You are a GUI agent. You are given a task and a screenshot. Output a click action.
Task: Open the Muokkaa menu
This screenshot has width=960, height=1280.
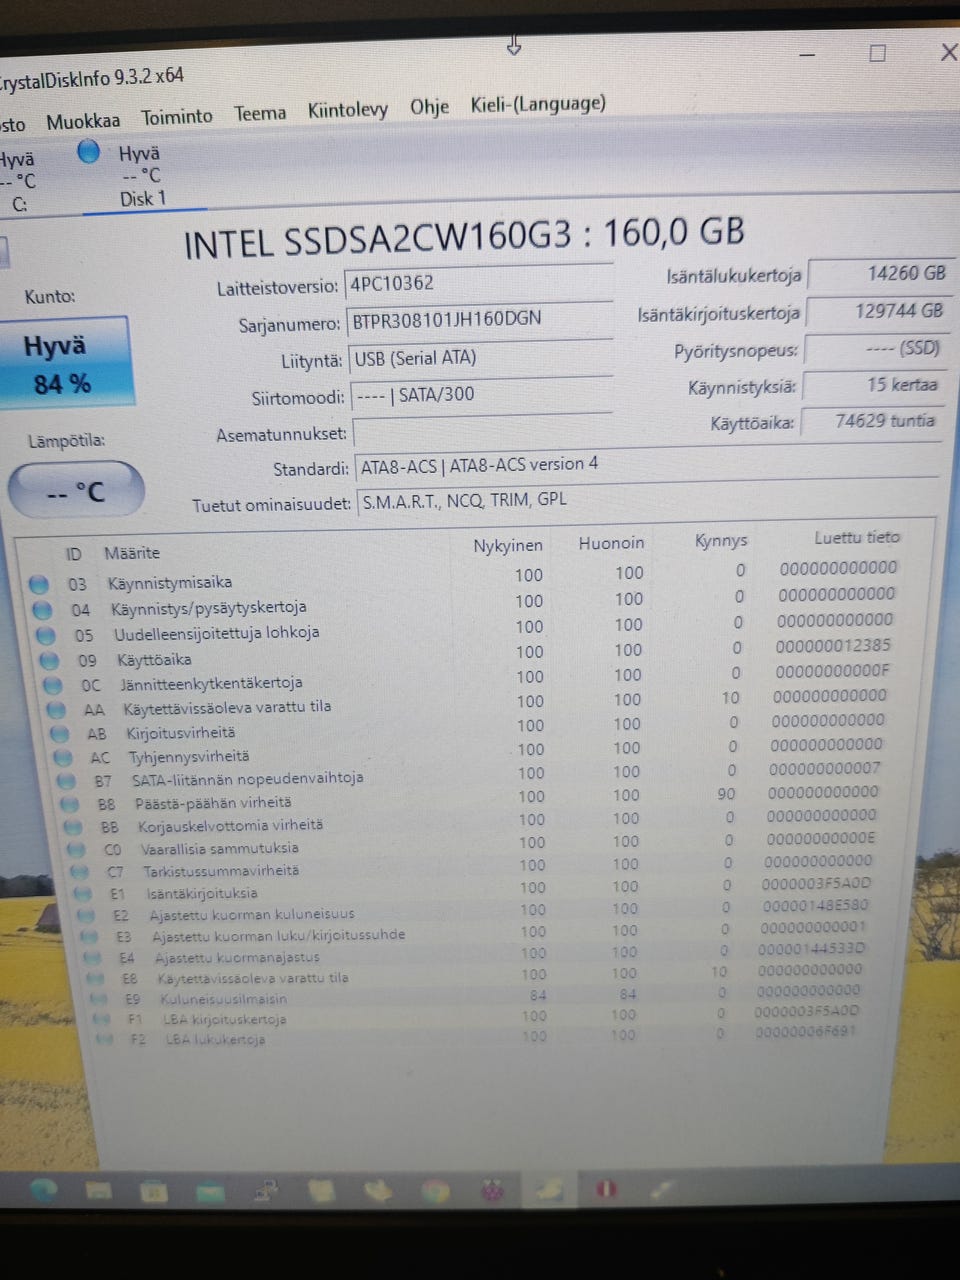click(83, 121)
